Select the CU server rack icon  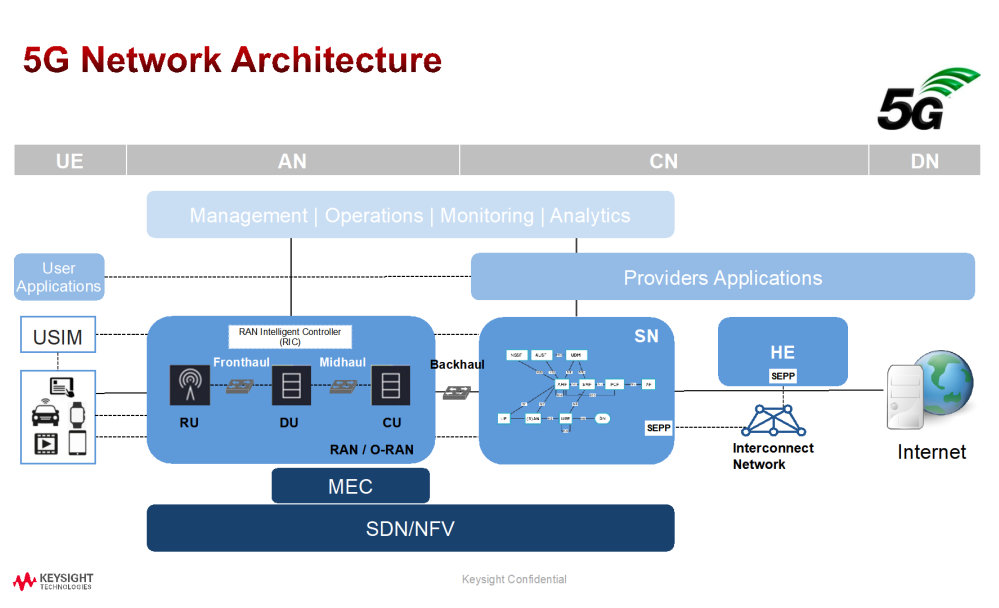tap(391, 385)
